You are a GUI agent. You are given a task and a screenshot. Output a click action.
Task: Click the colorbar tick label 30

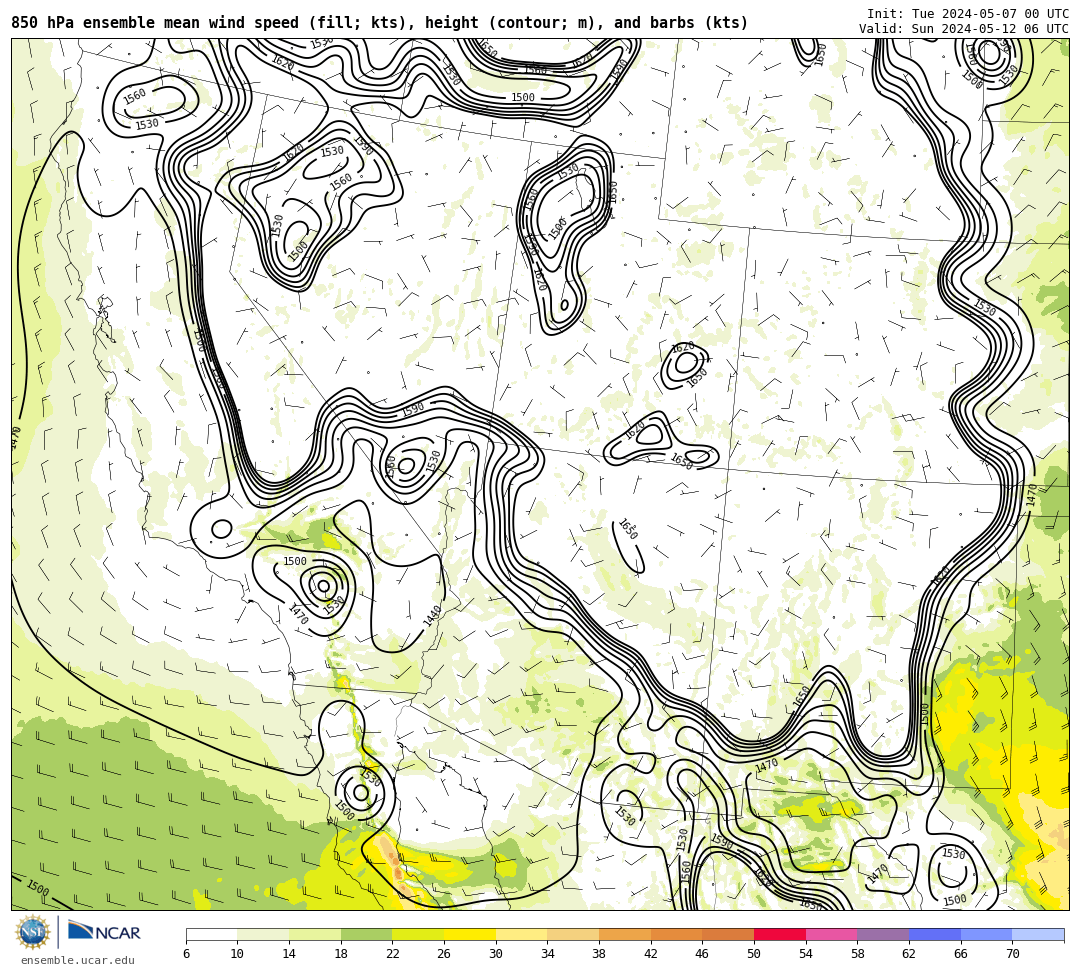[495, 954]
